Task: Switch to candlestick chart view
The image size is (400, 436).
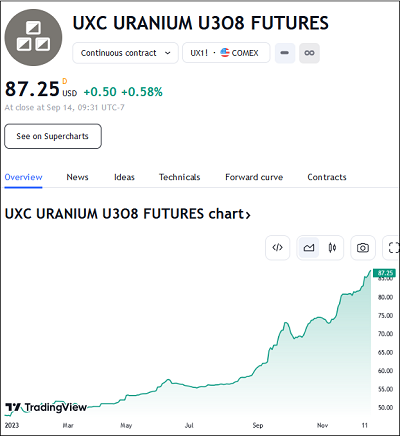Action: (332, 248)
